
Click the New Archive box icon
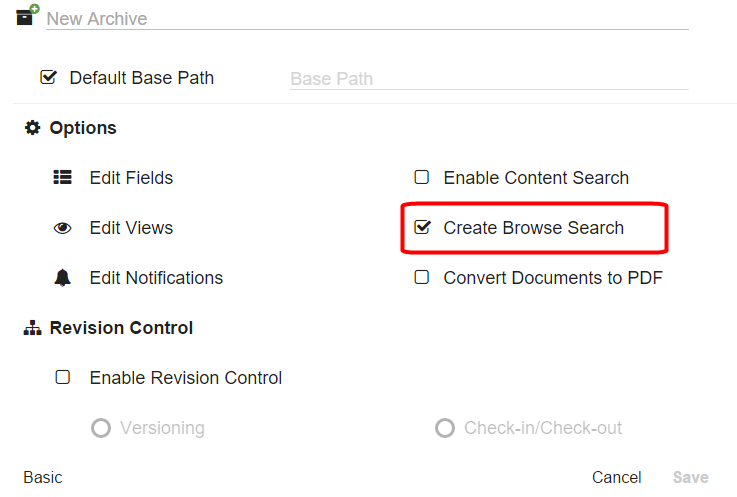coord(27,16)
